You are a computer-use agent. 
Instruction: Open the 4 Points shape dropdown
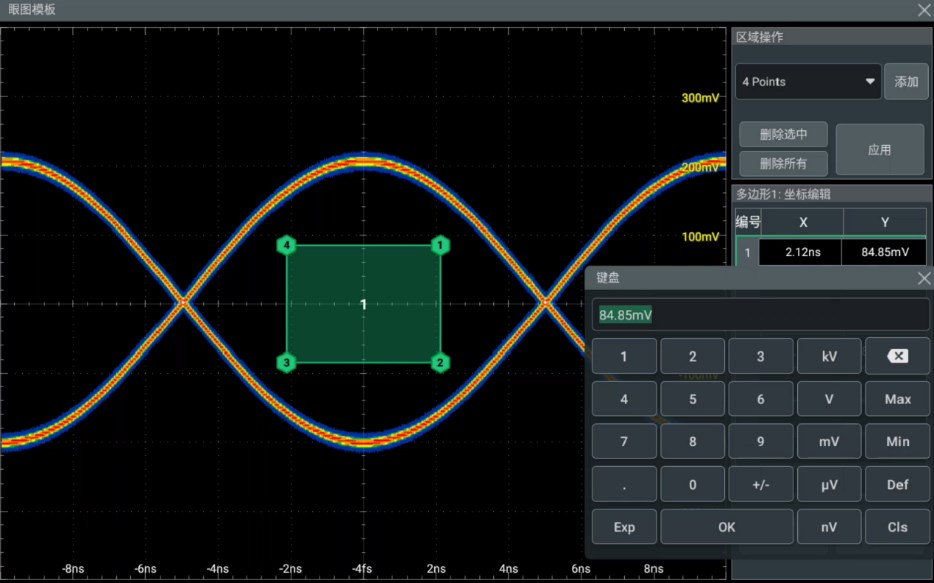(808, 82)
